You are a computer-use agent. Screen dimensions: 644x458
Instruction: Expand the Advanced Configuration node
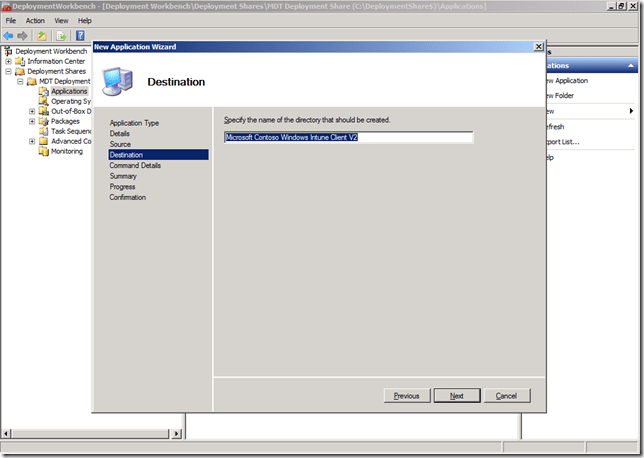[x=32, y=141]
